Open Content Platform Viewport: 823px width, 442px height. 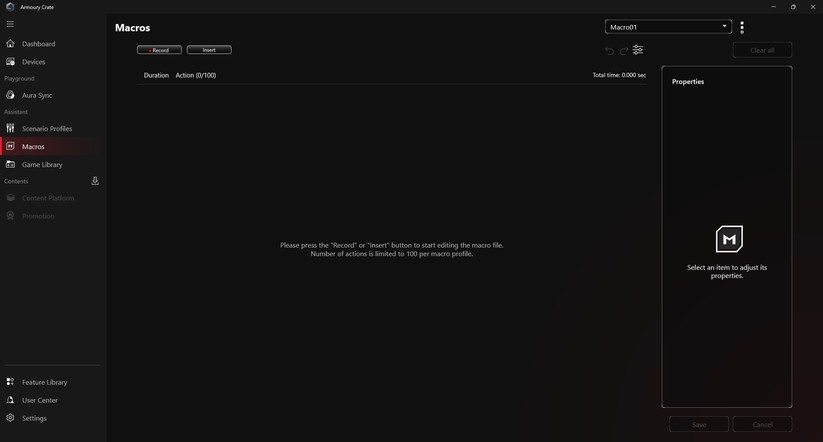pyautogui.click(x=48, y=198)
